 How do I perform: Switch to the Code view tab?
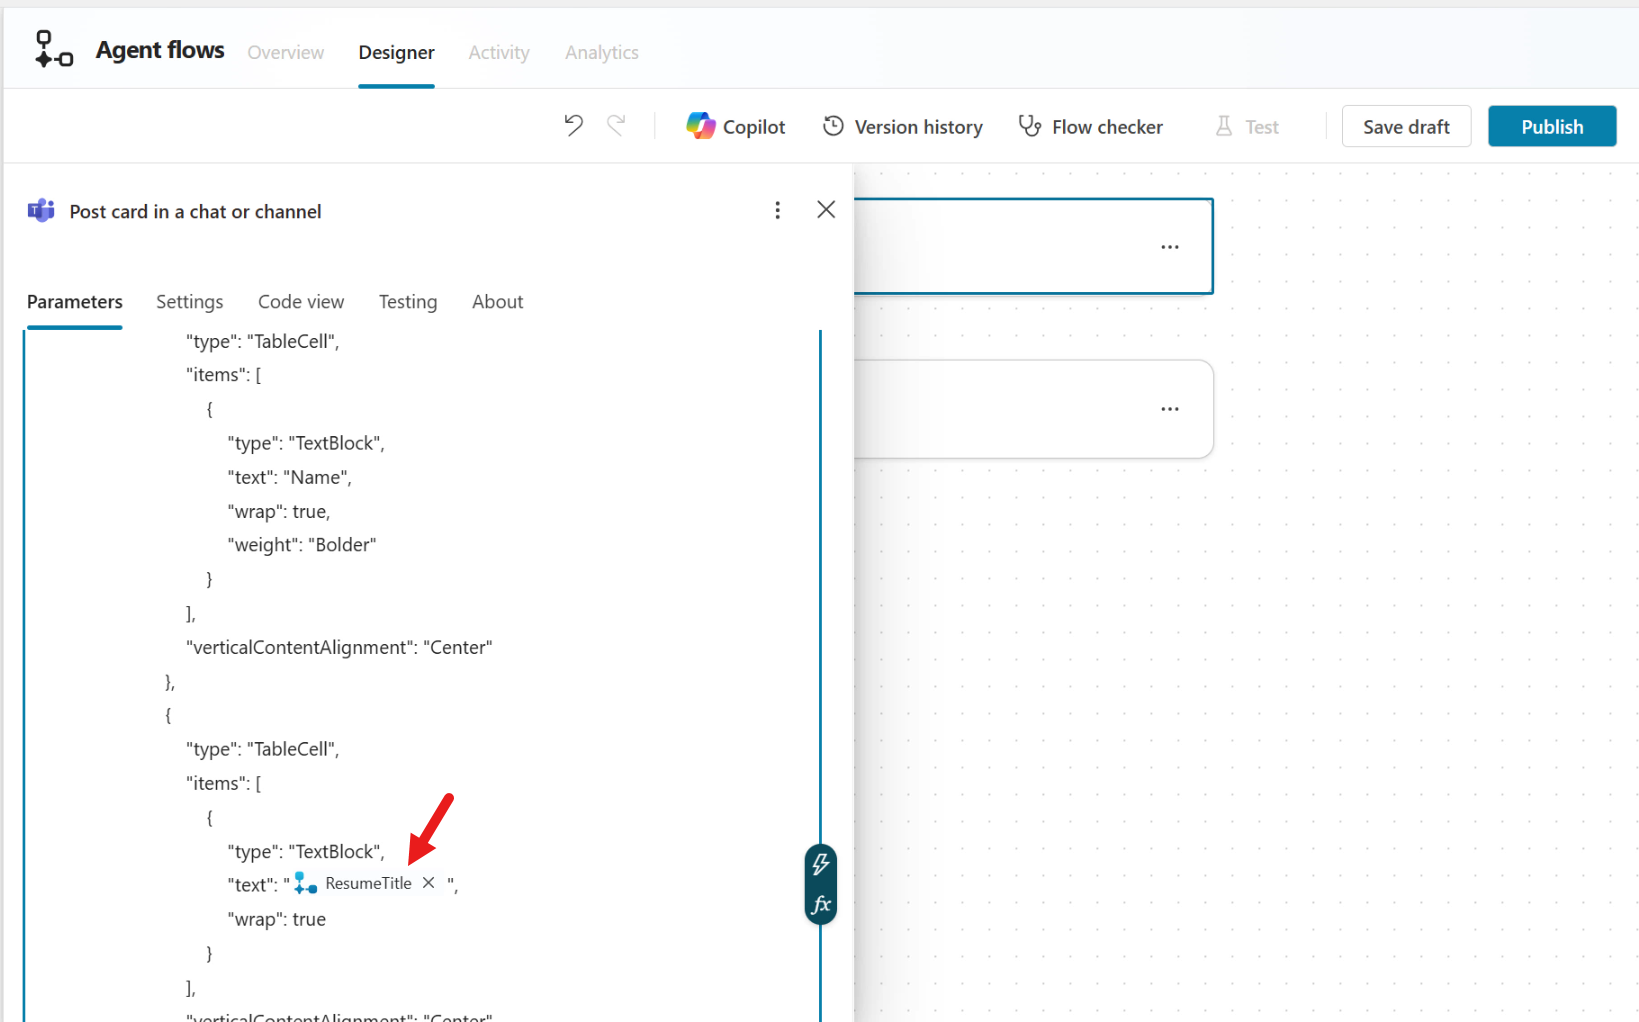click(x=300, y=302)
